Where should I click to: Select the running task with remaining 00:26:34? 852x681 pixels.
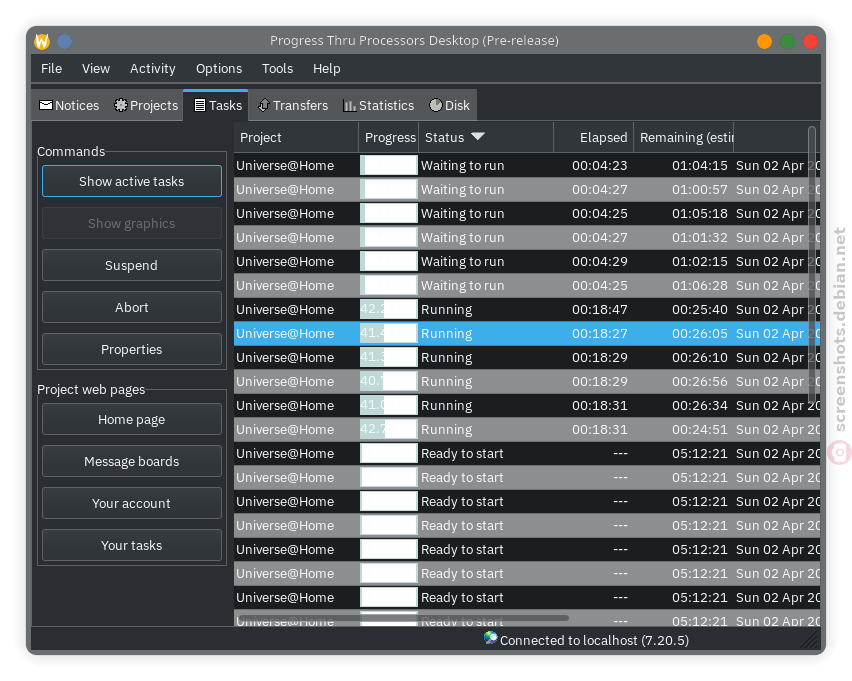pos(527,405)
